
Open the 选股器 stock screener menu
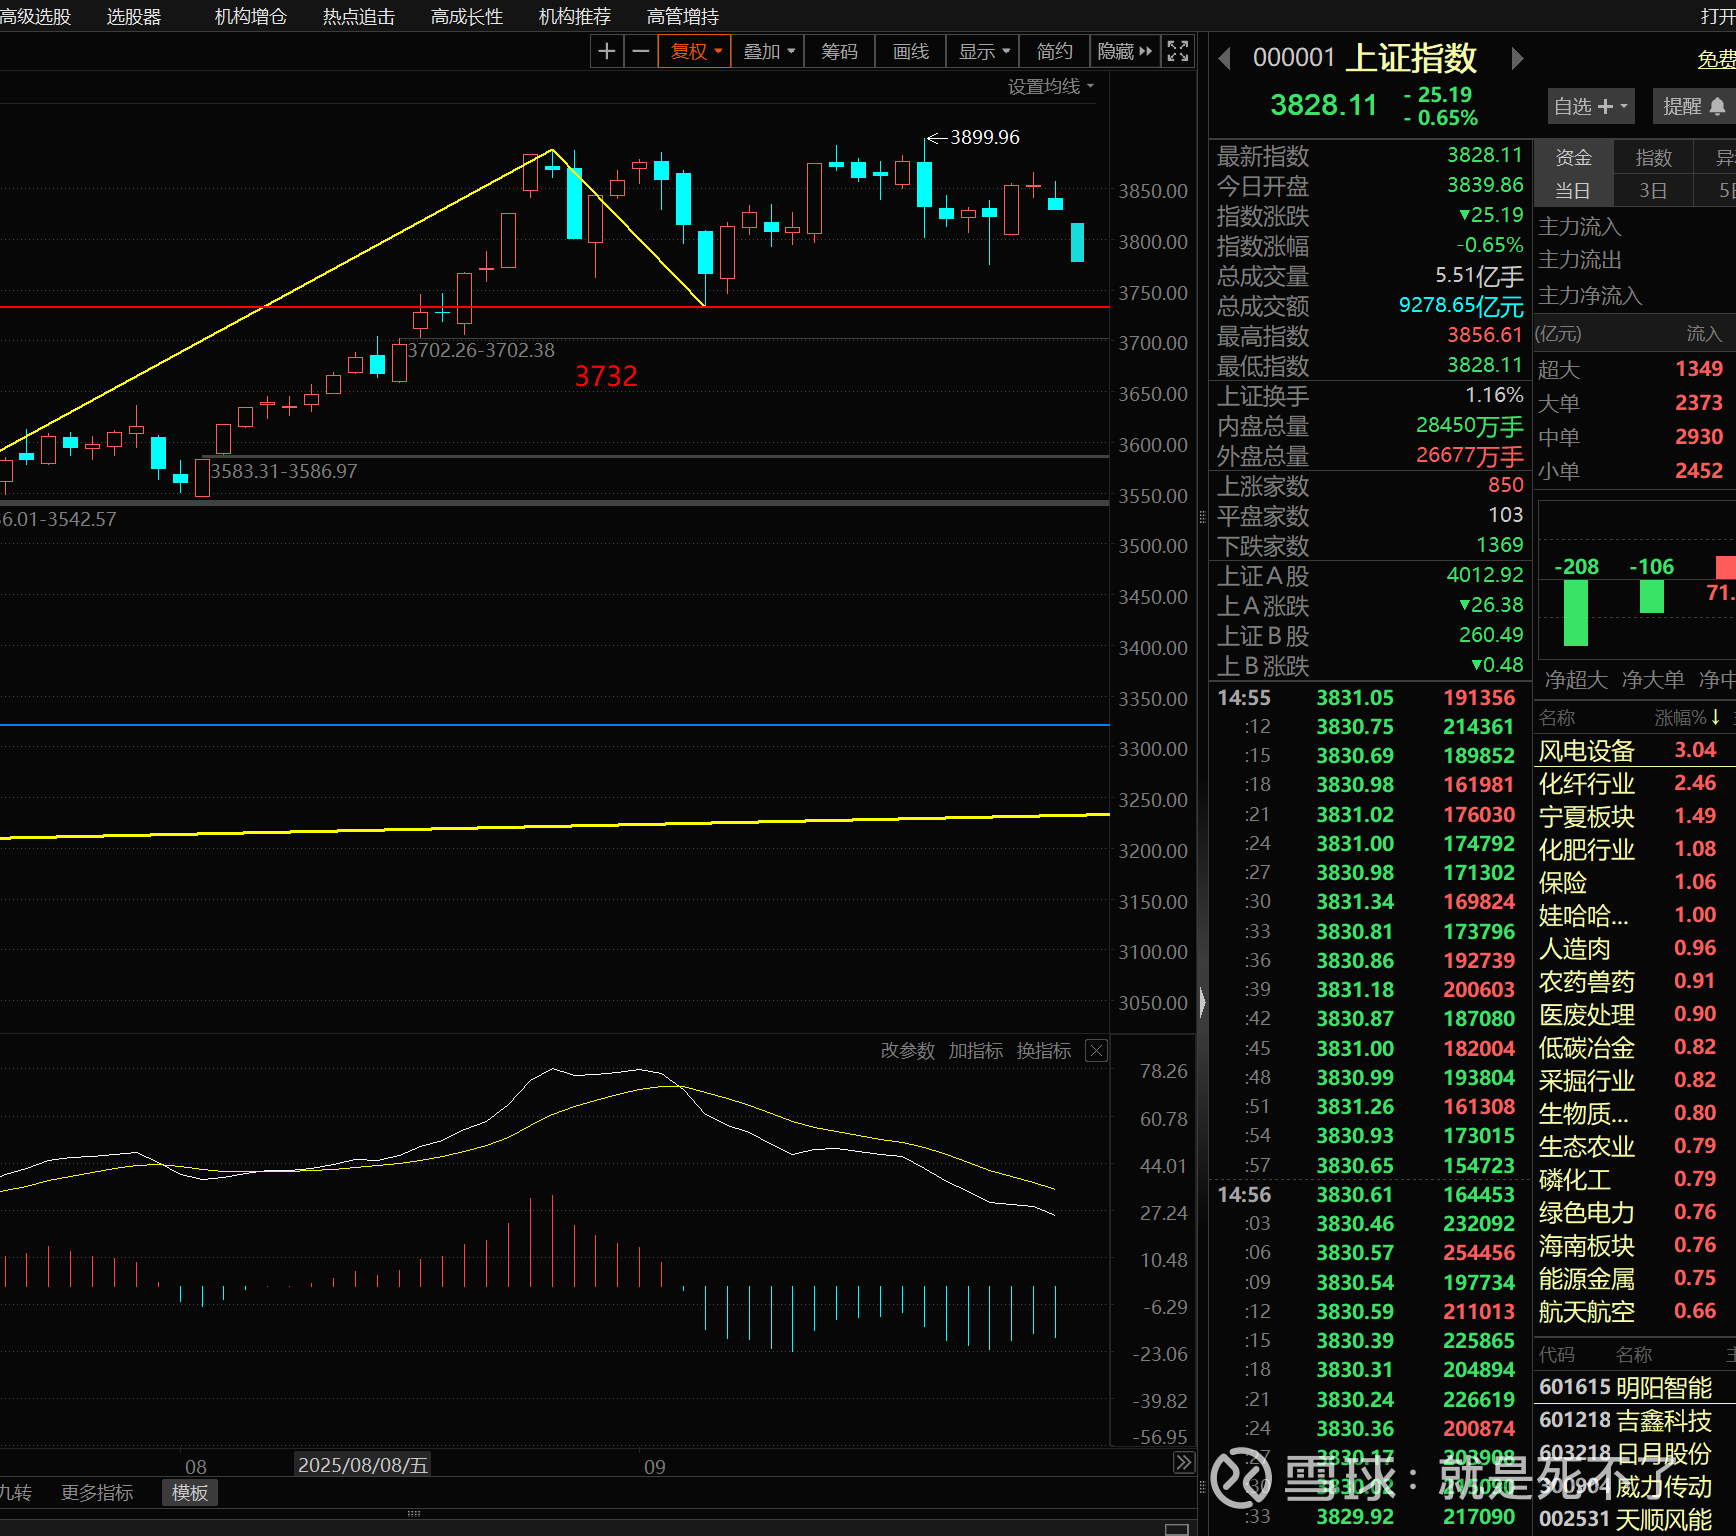coord(134,16)
